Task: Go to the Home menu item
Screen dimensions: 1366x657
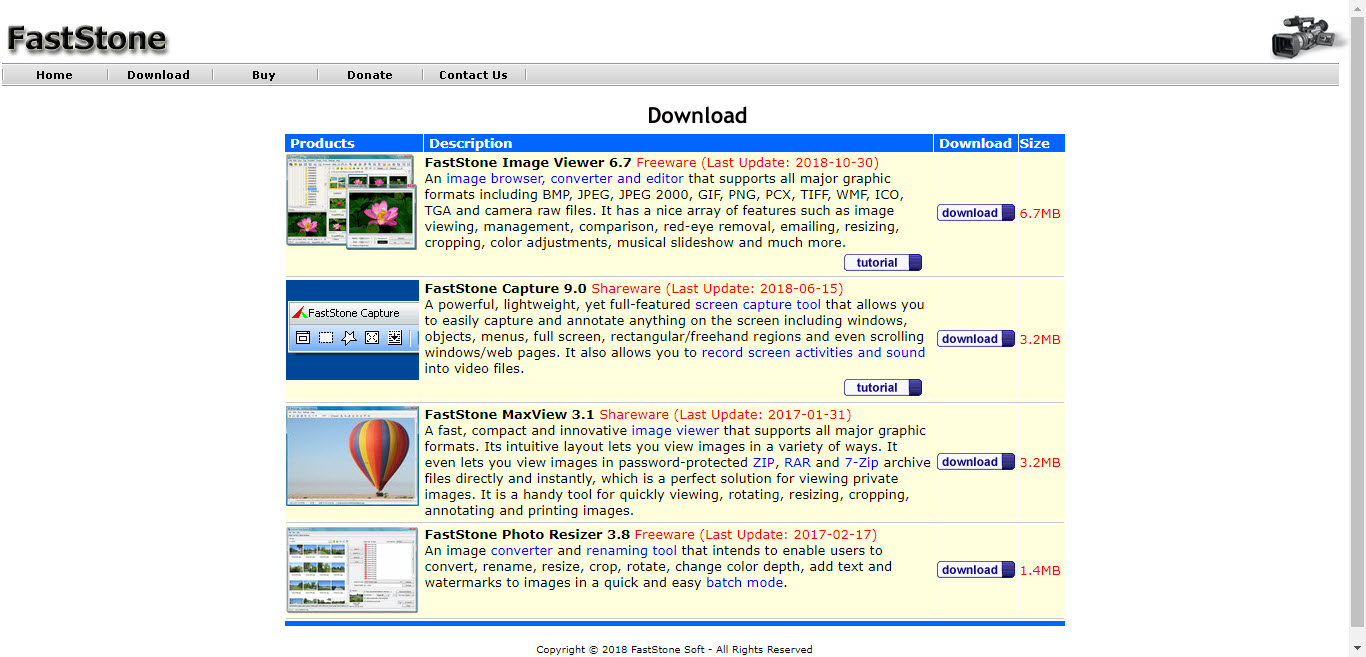Action: tap(54, 75)
